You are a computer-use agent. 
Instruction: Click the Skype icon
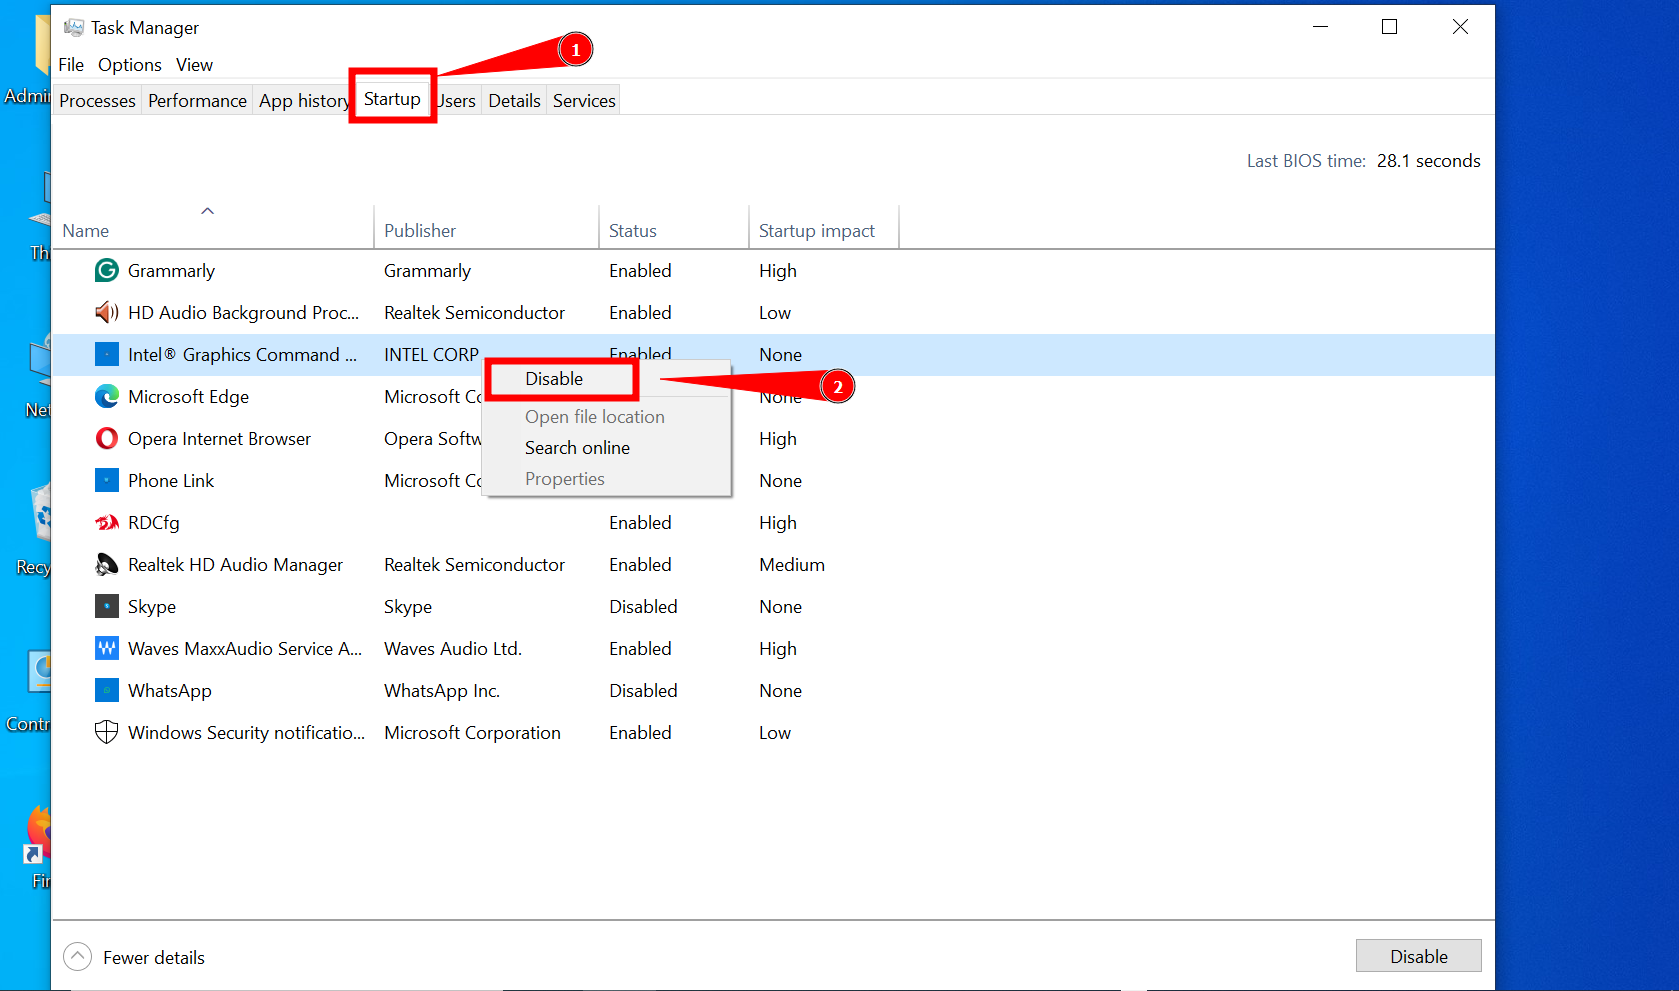pyautogui.click(x=107, y=606)
